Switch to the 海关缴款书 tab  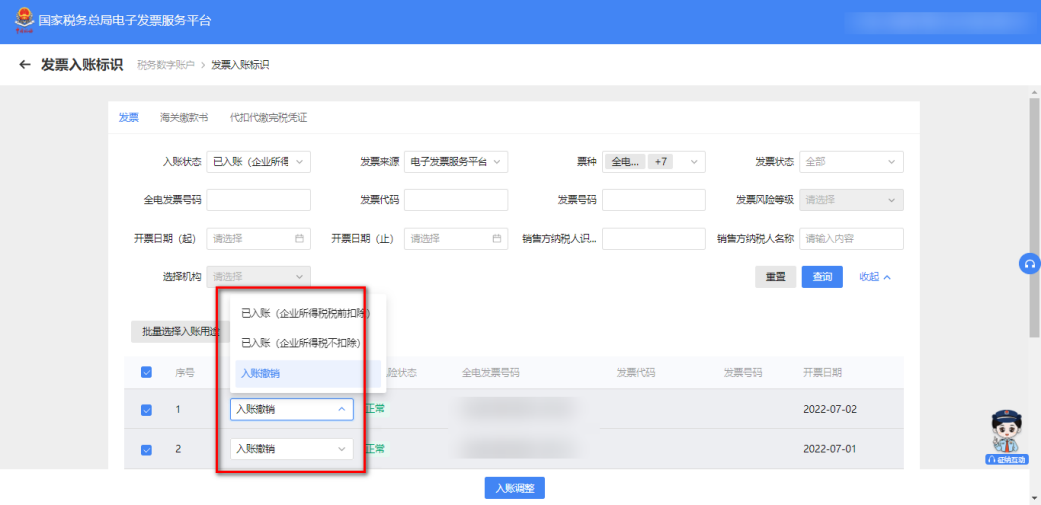(184, 118)
